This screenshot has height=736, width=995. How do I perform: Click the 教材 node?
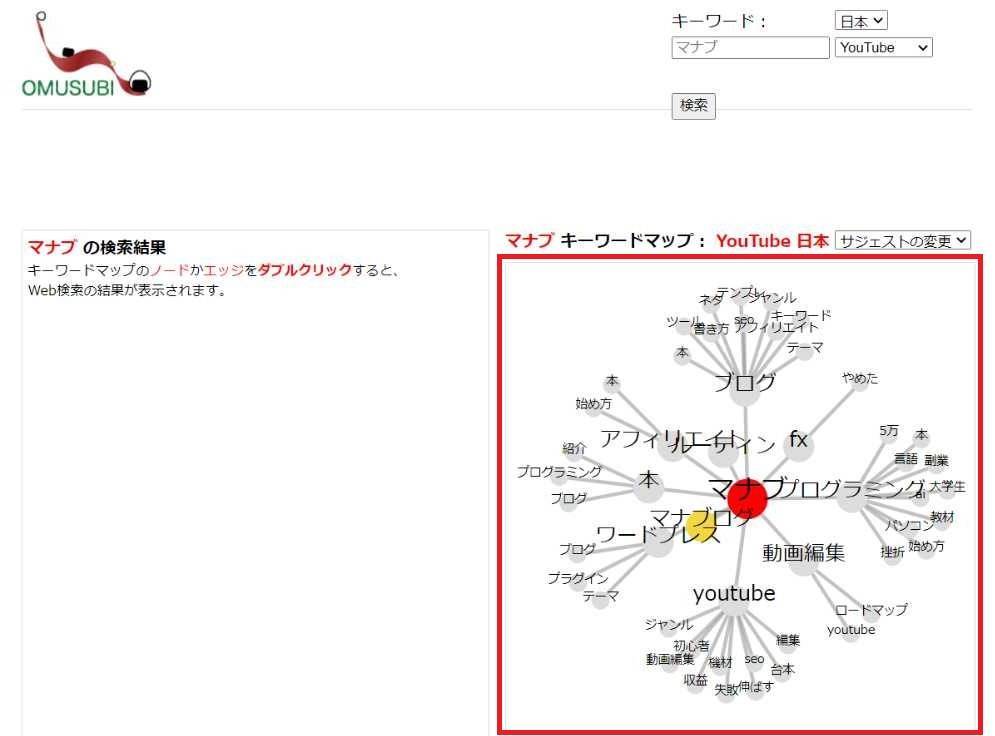[942, 521]
